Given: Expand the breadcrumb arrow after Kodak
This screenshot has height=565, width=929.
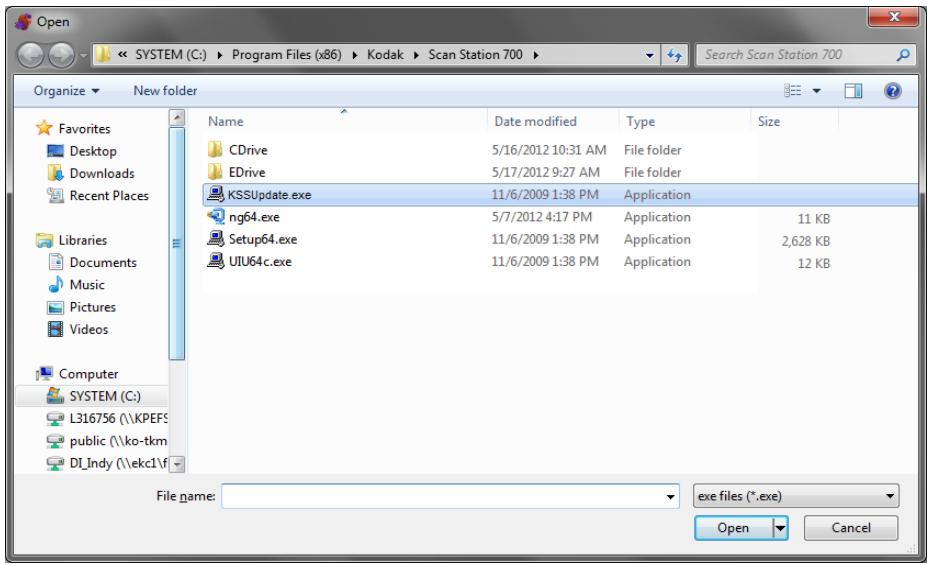Looking at the screenshot, I should pyautogui.click(x=416, y=55).
